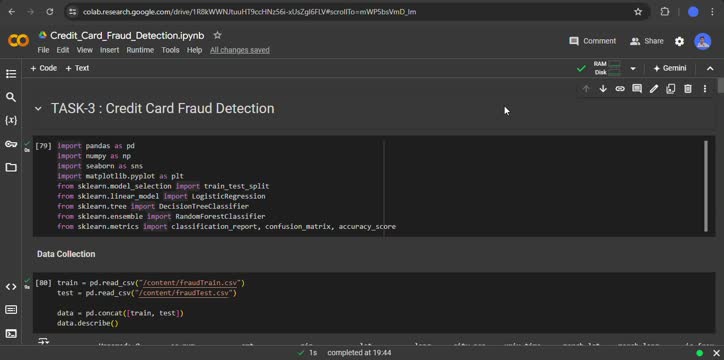
Task: Move cell up arrow
Action: coord(586,89)
